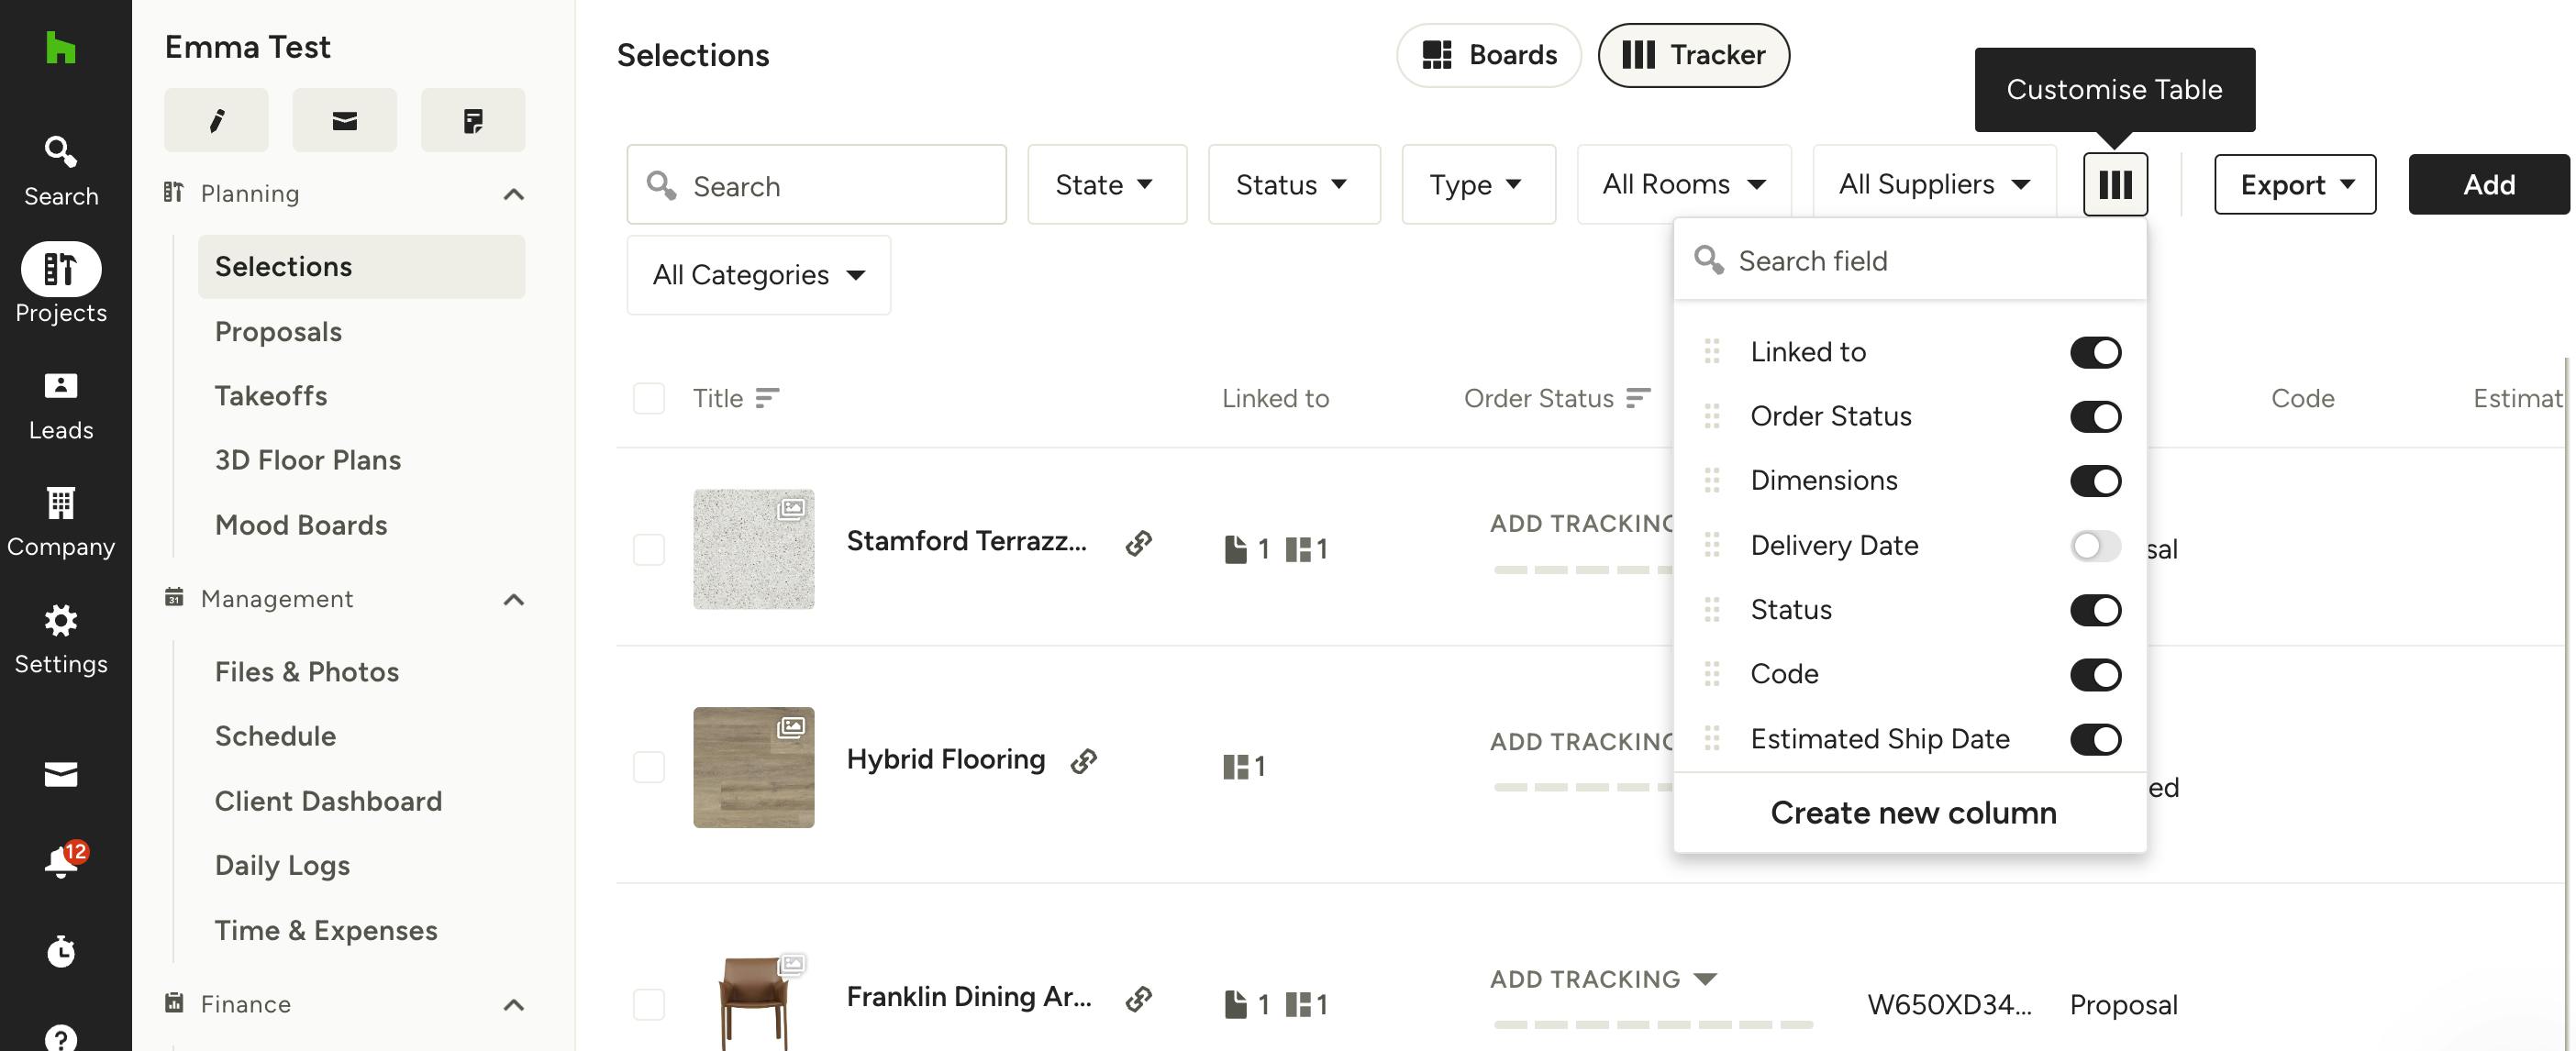Click the note icon under Emma Test

point(473,120)
